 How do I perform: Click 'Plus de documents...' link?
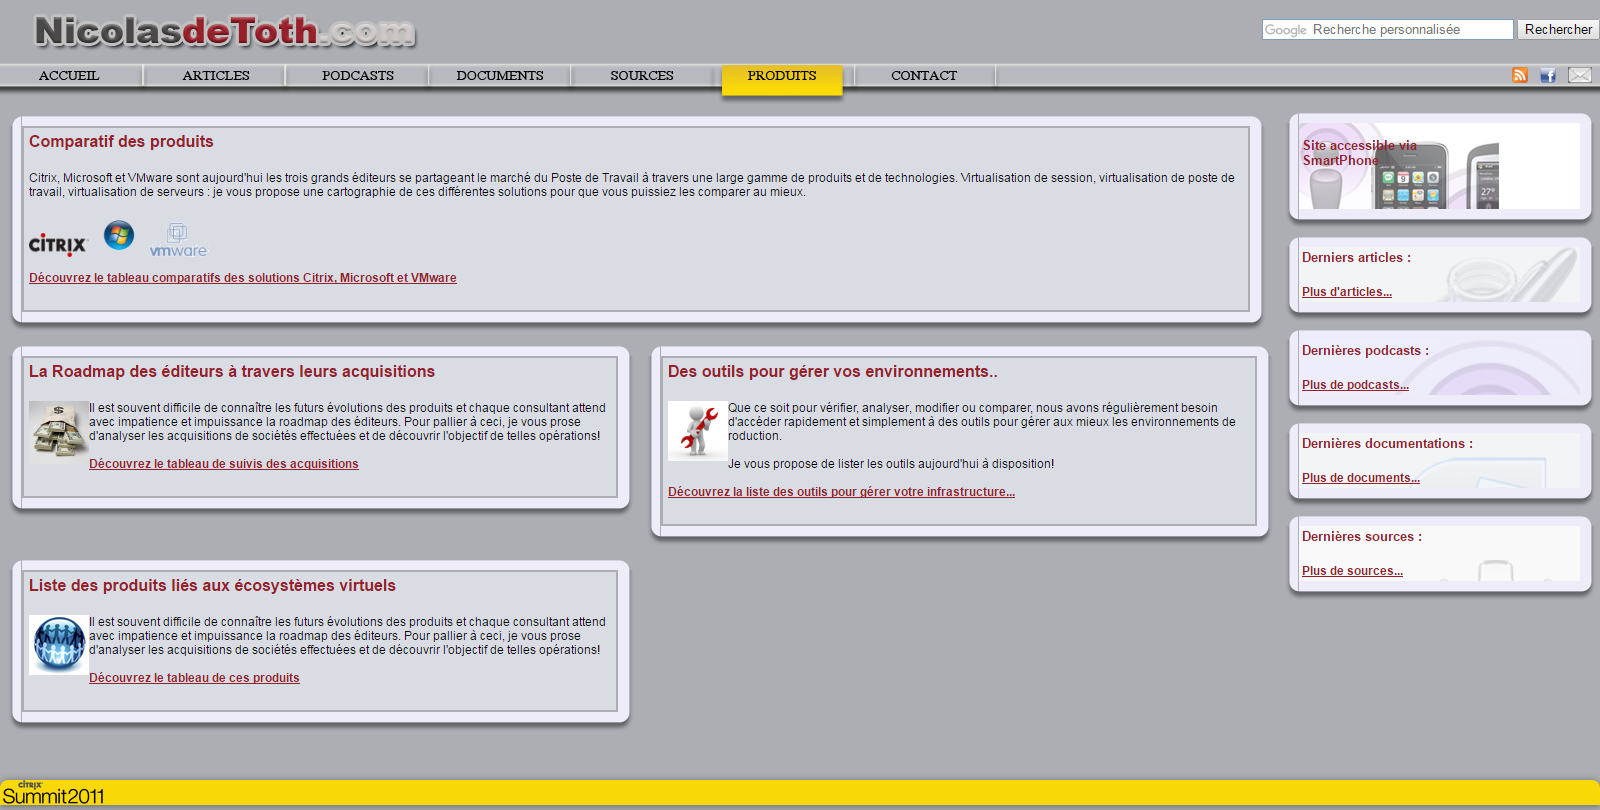pyautogui.click(x=1361, y=478)
